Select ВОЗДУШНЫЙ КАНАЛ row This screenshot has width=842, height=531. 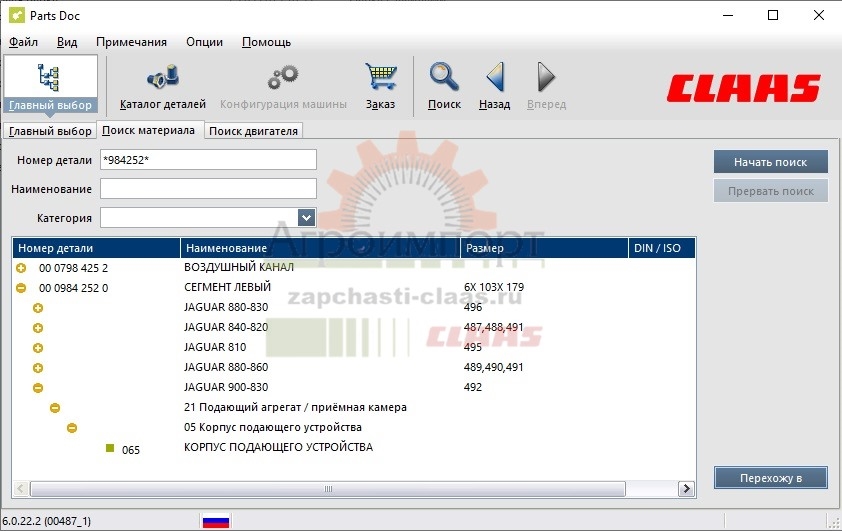tap(239, 267)
